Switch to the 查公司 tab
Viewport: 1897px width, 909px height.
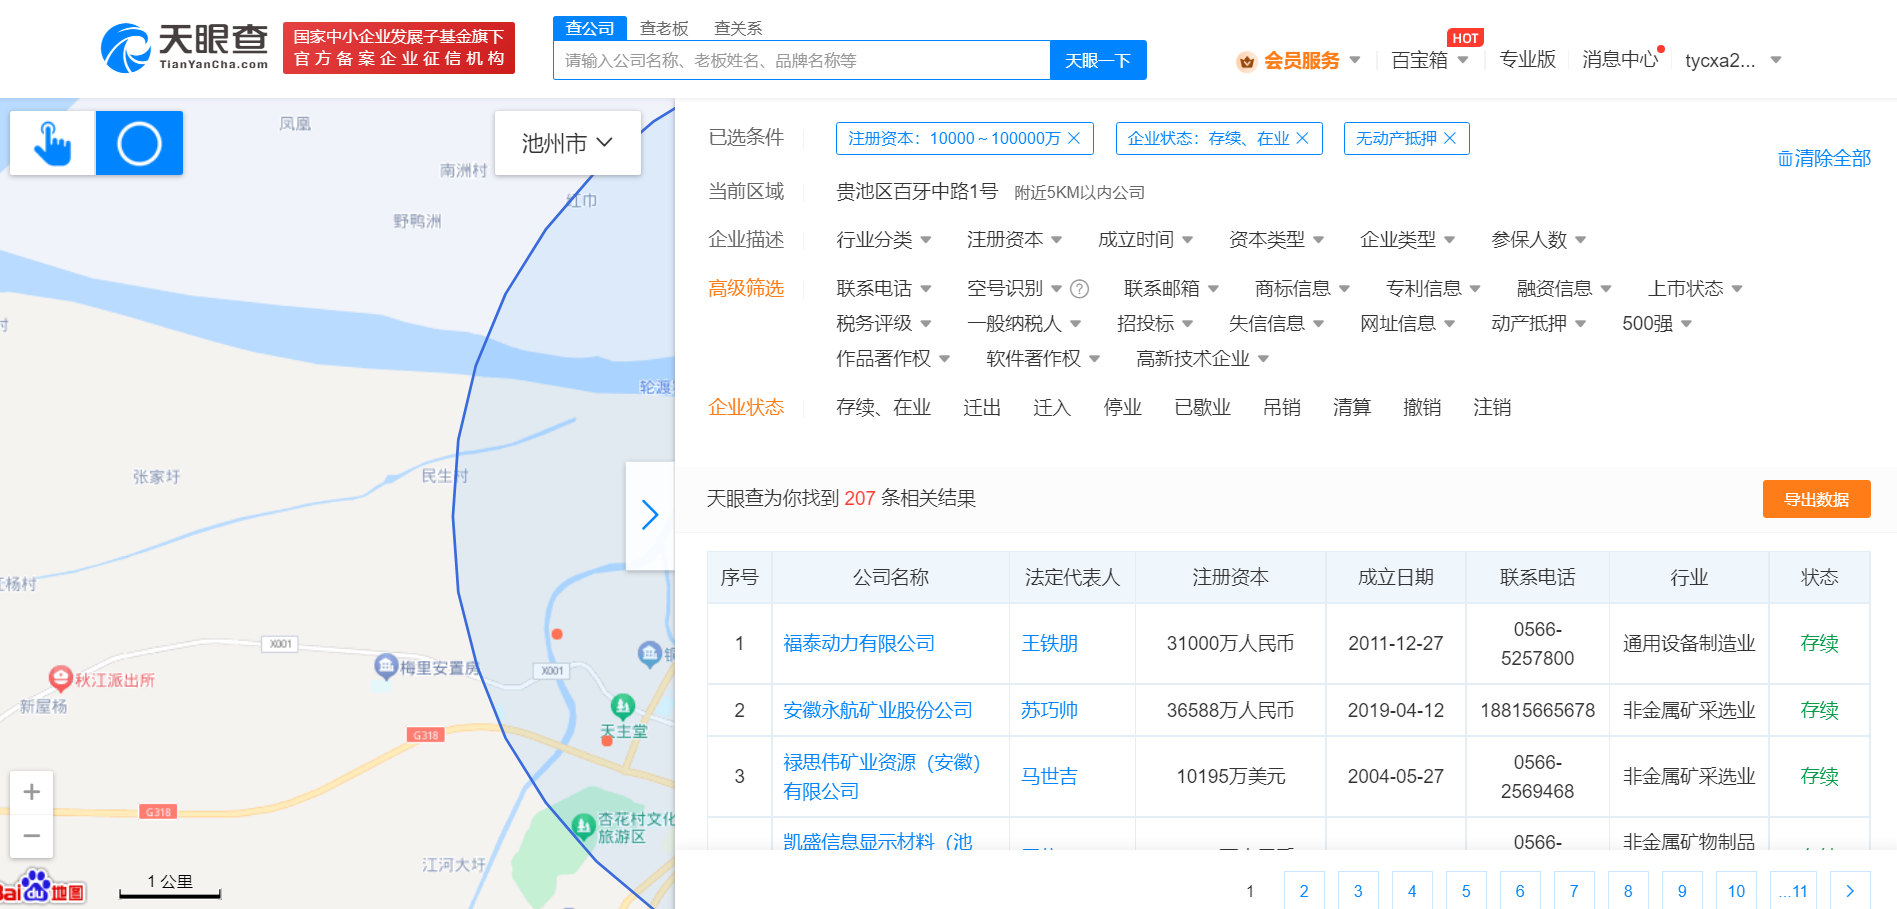tap(590, 28)
